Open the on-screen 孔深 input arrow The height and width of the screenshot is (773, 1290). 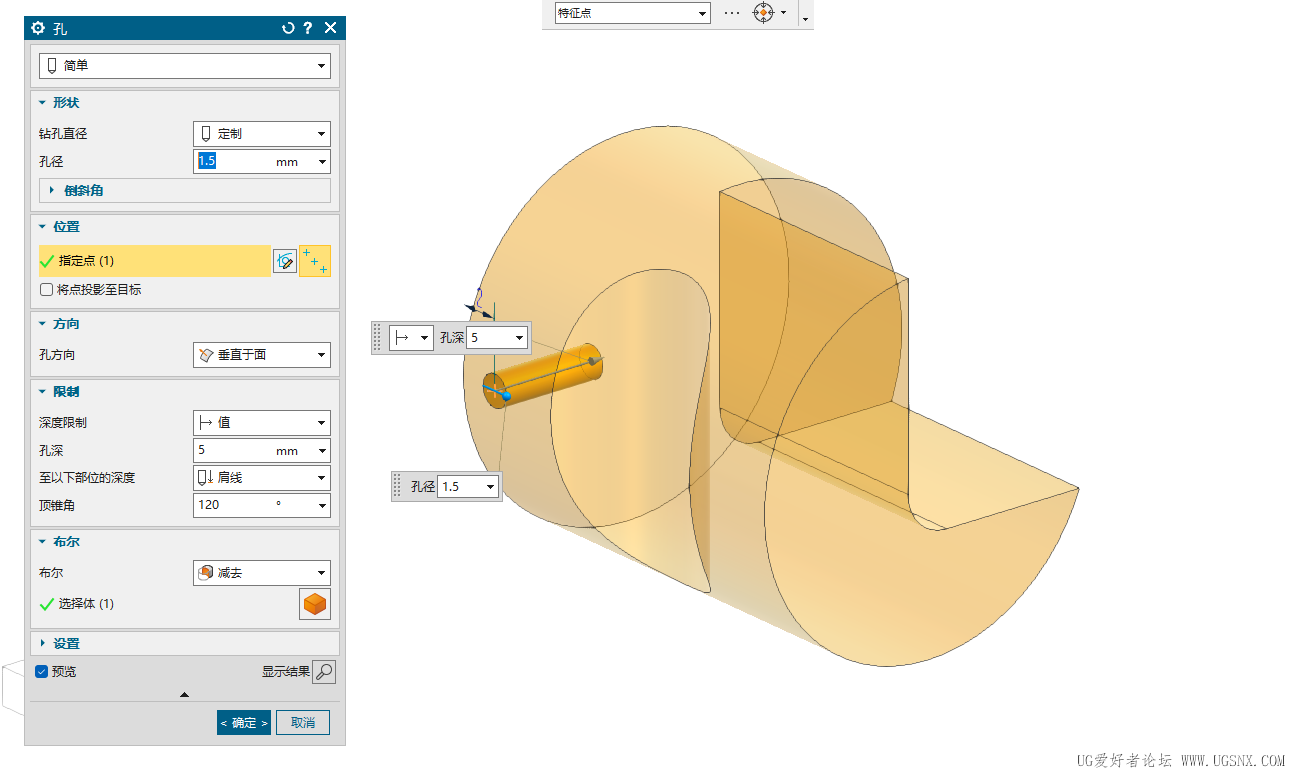(x=520, y=338)
